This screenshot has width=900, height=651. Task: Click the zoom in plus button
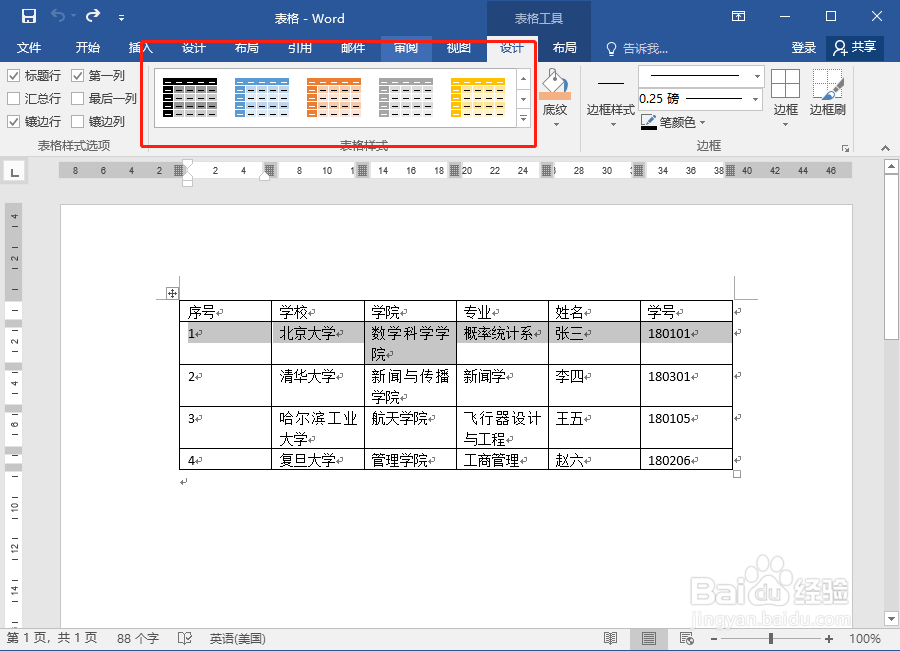[829, 639]
